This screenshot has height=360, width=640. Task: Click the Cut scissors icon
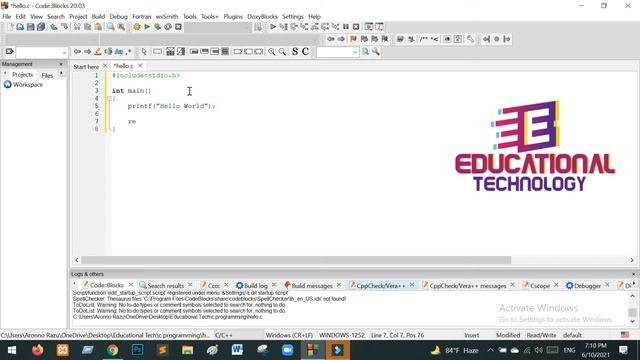coord(77,27)
